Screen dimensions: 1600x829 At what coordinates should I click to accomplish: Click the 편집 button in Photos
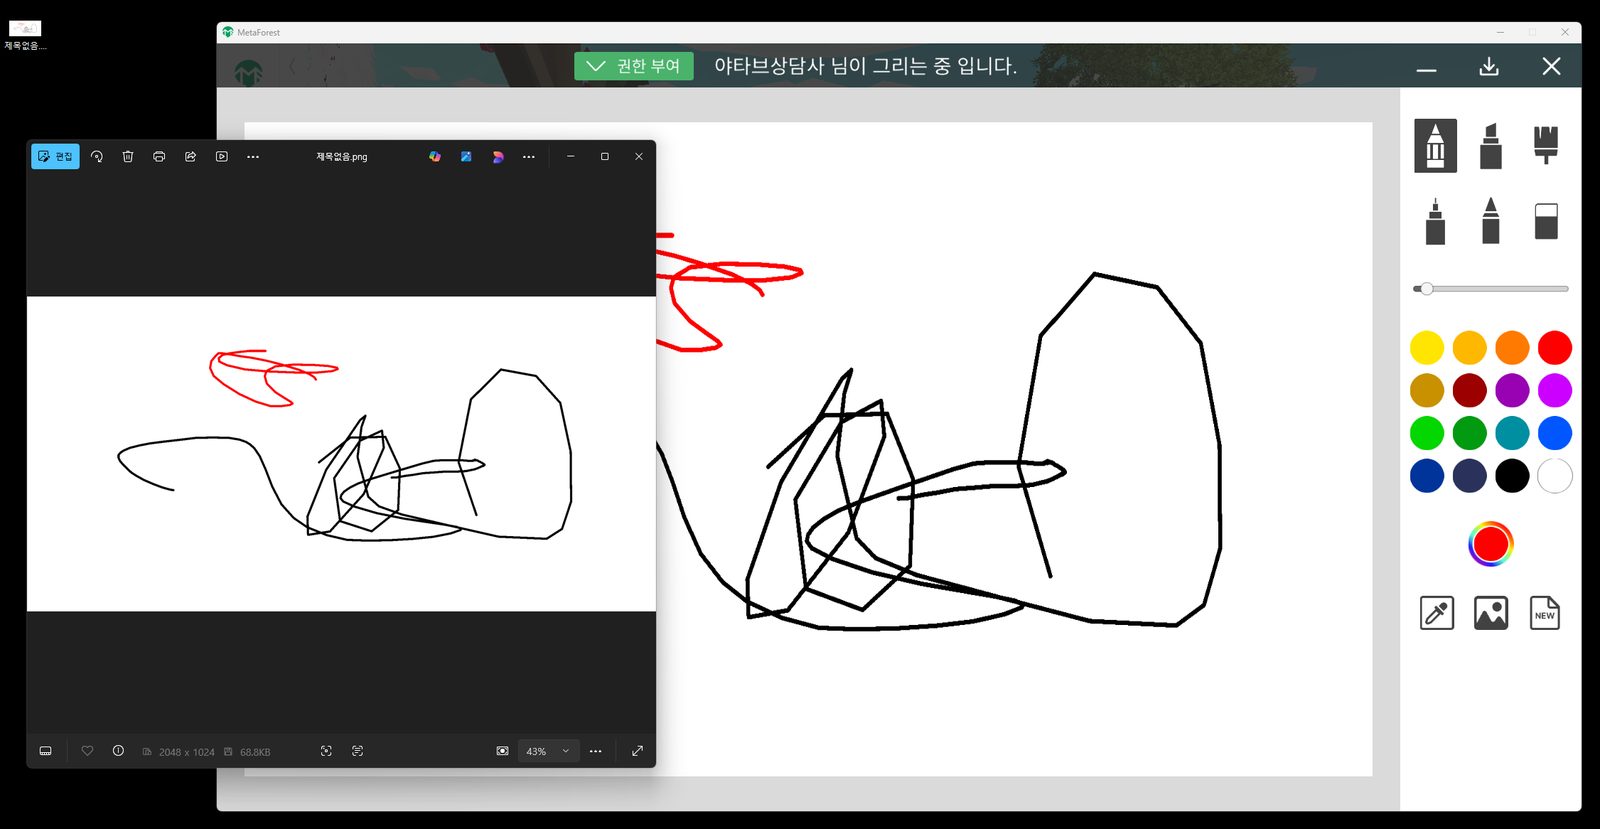coord(55,157)
